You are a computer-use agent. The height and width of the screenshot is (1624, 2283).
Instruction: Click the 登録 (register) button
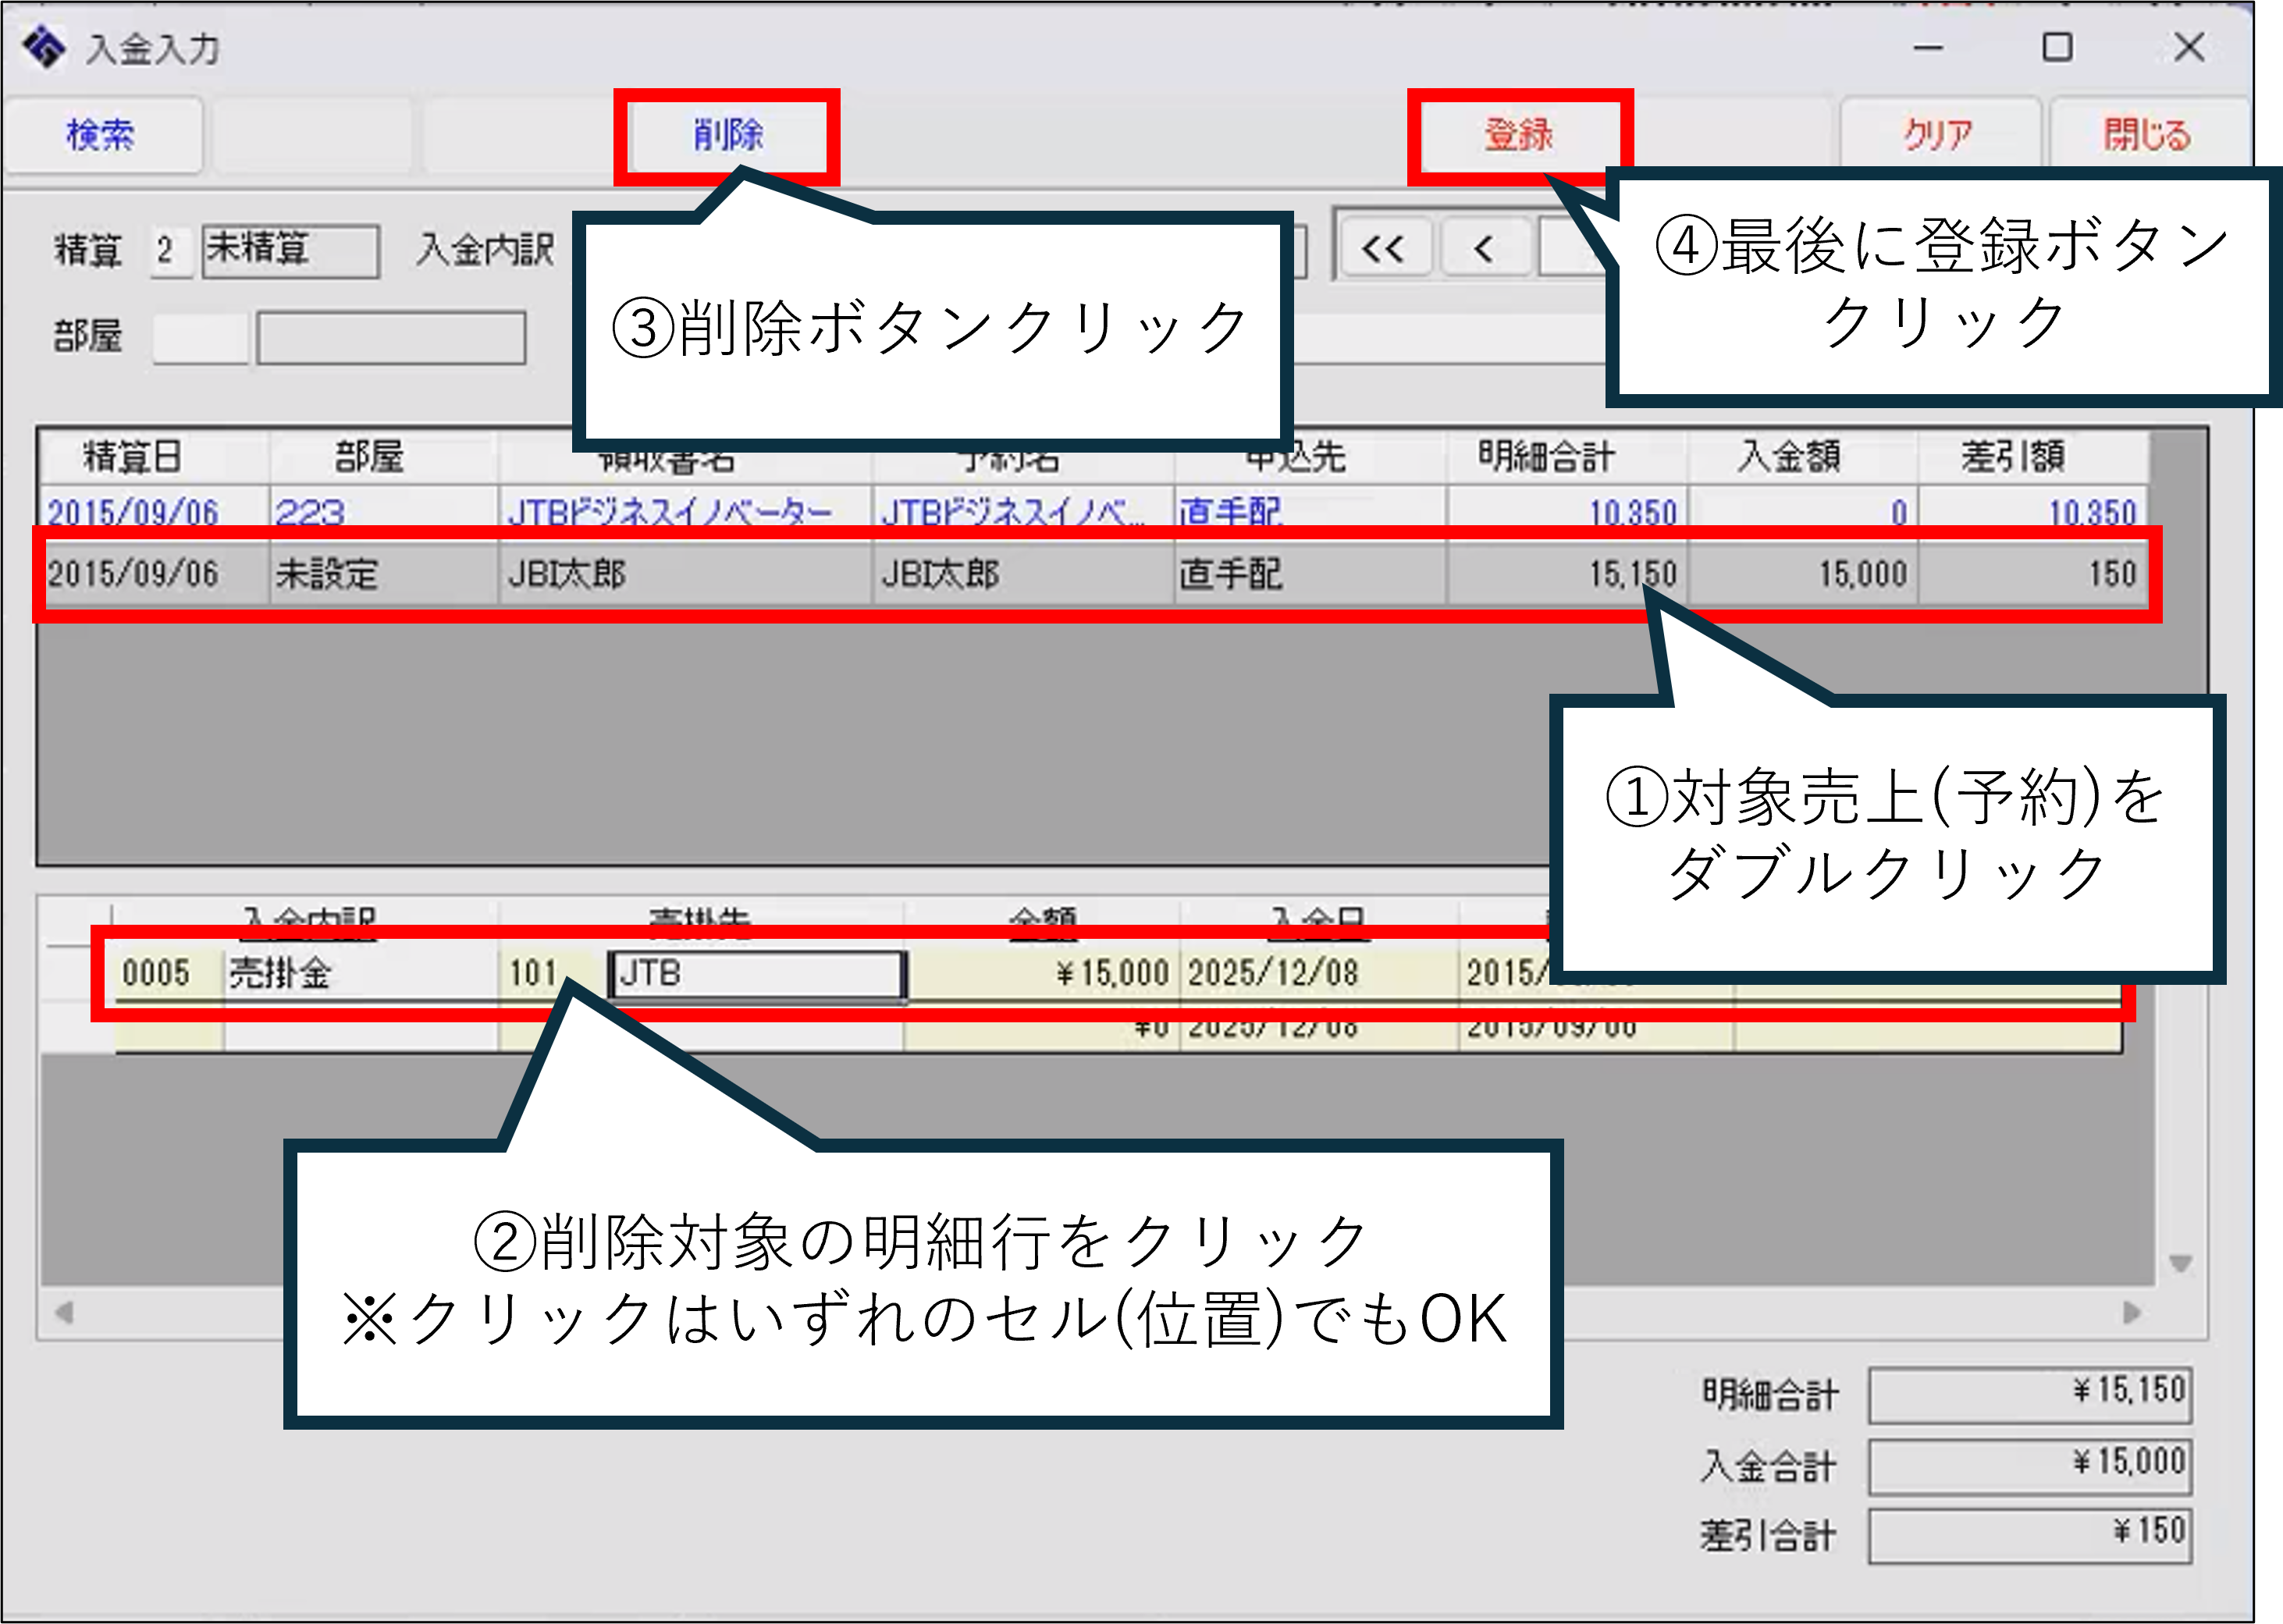(1518, 134)
